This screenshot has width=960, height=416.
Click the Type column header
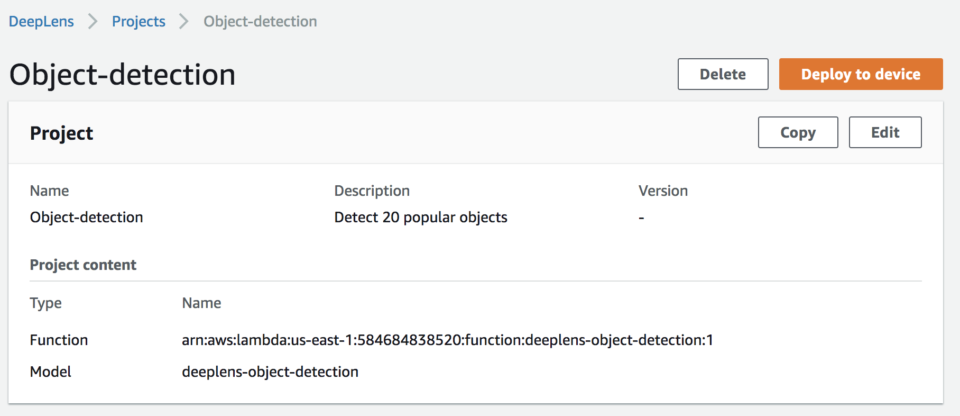[46, 303]
